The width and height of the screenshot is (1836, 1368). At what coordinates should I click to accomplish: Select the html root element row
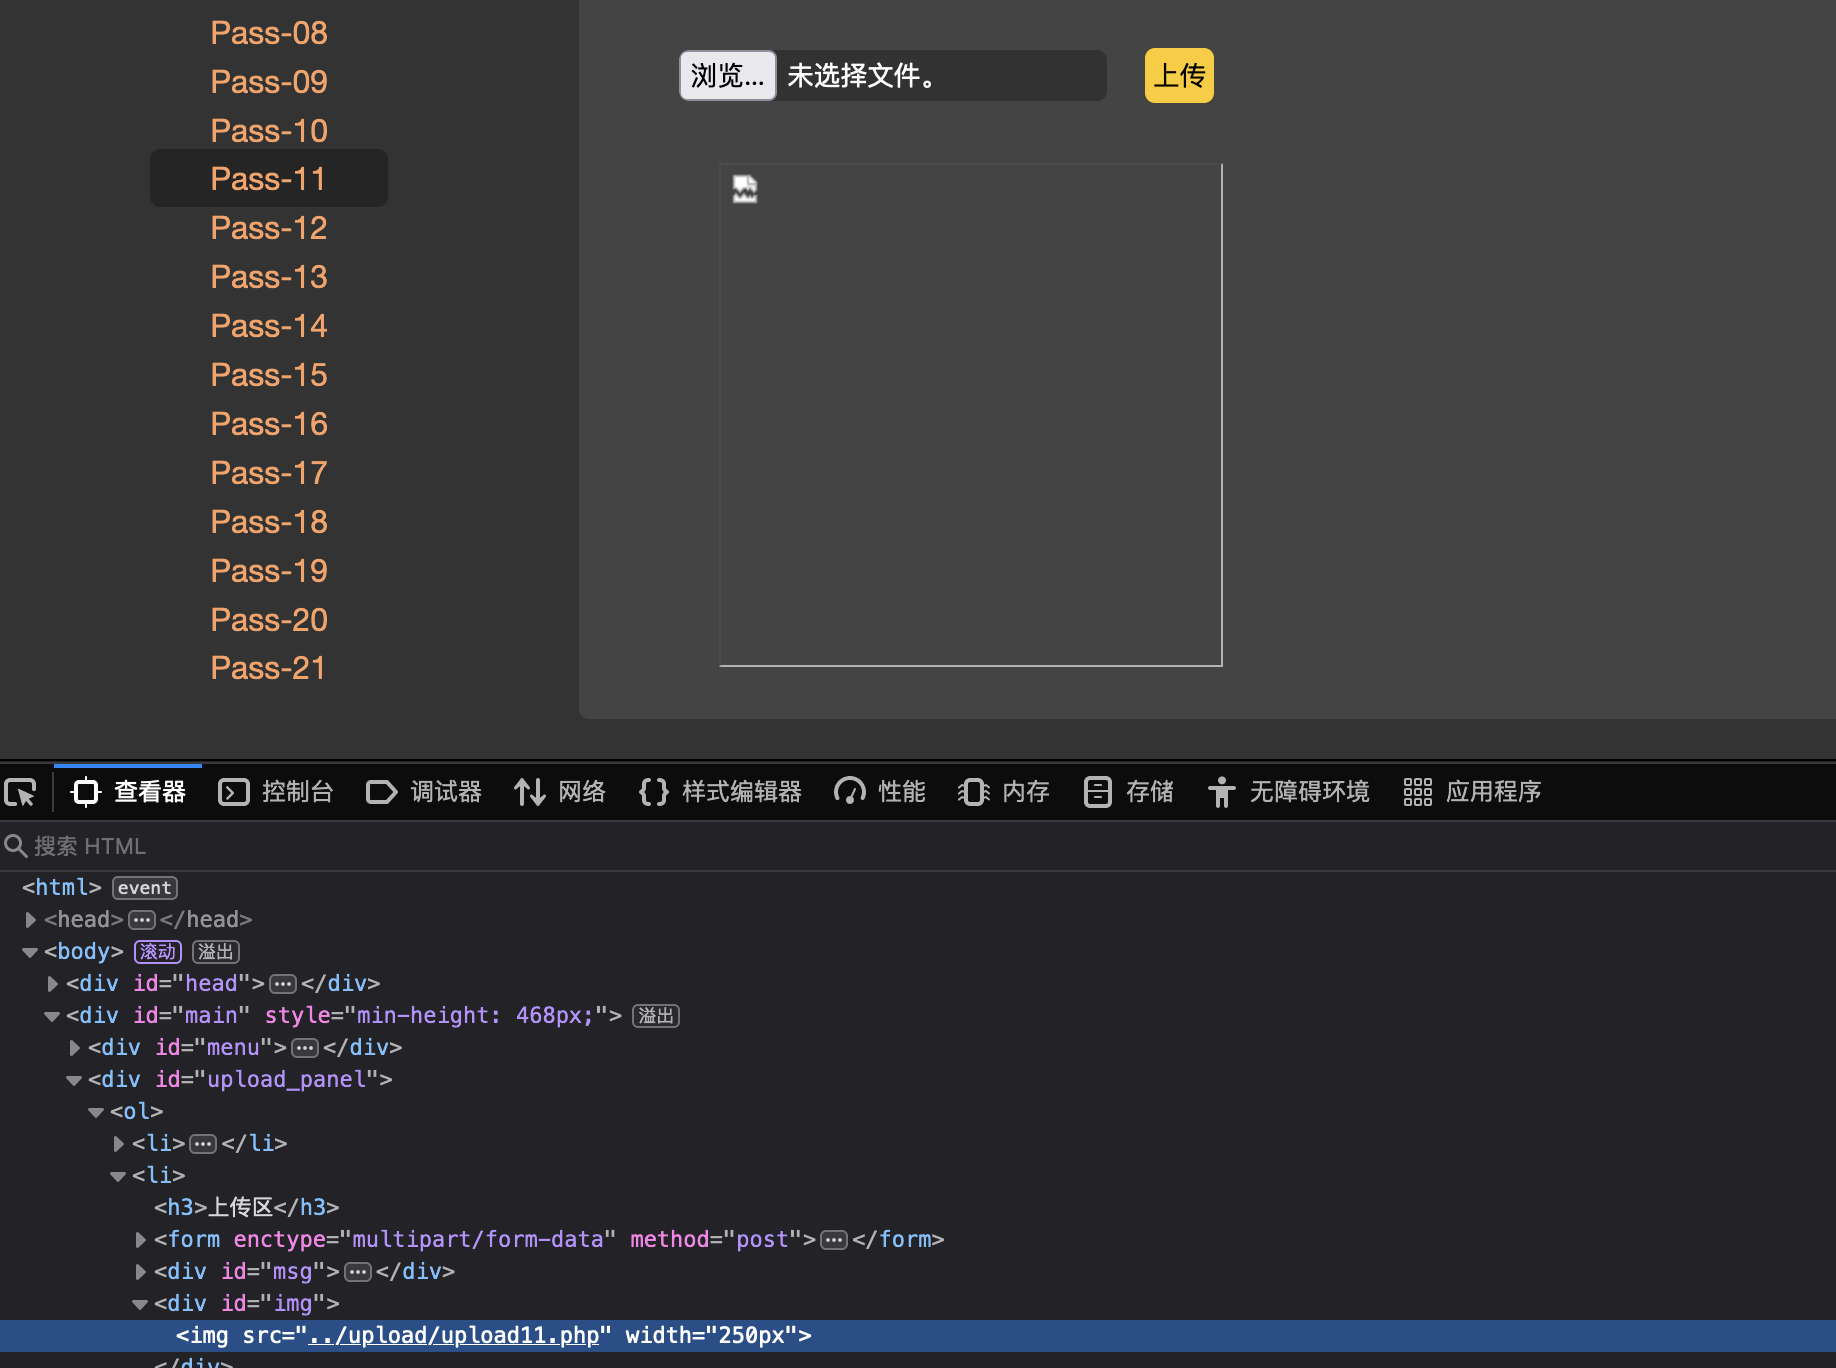click(x=918, y=888)
